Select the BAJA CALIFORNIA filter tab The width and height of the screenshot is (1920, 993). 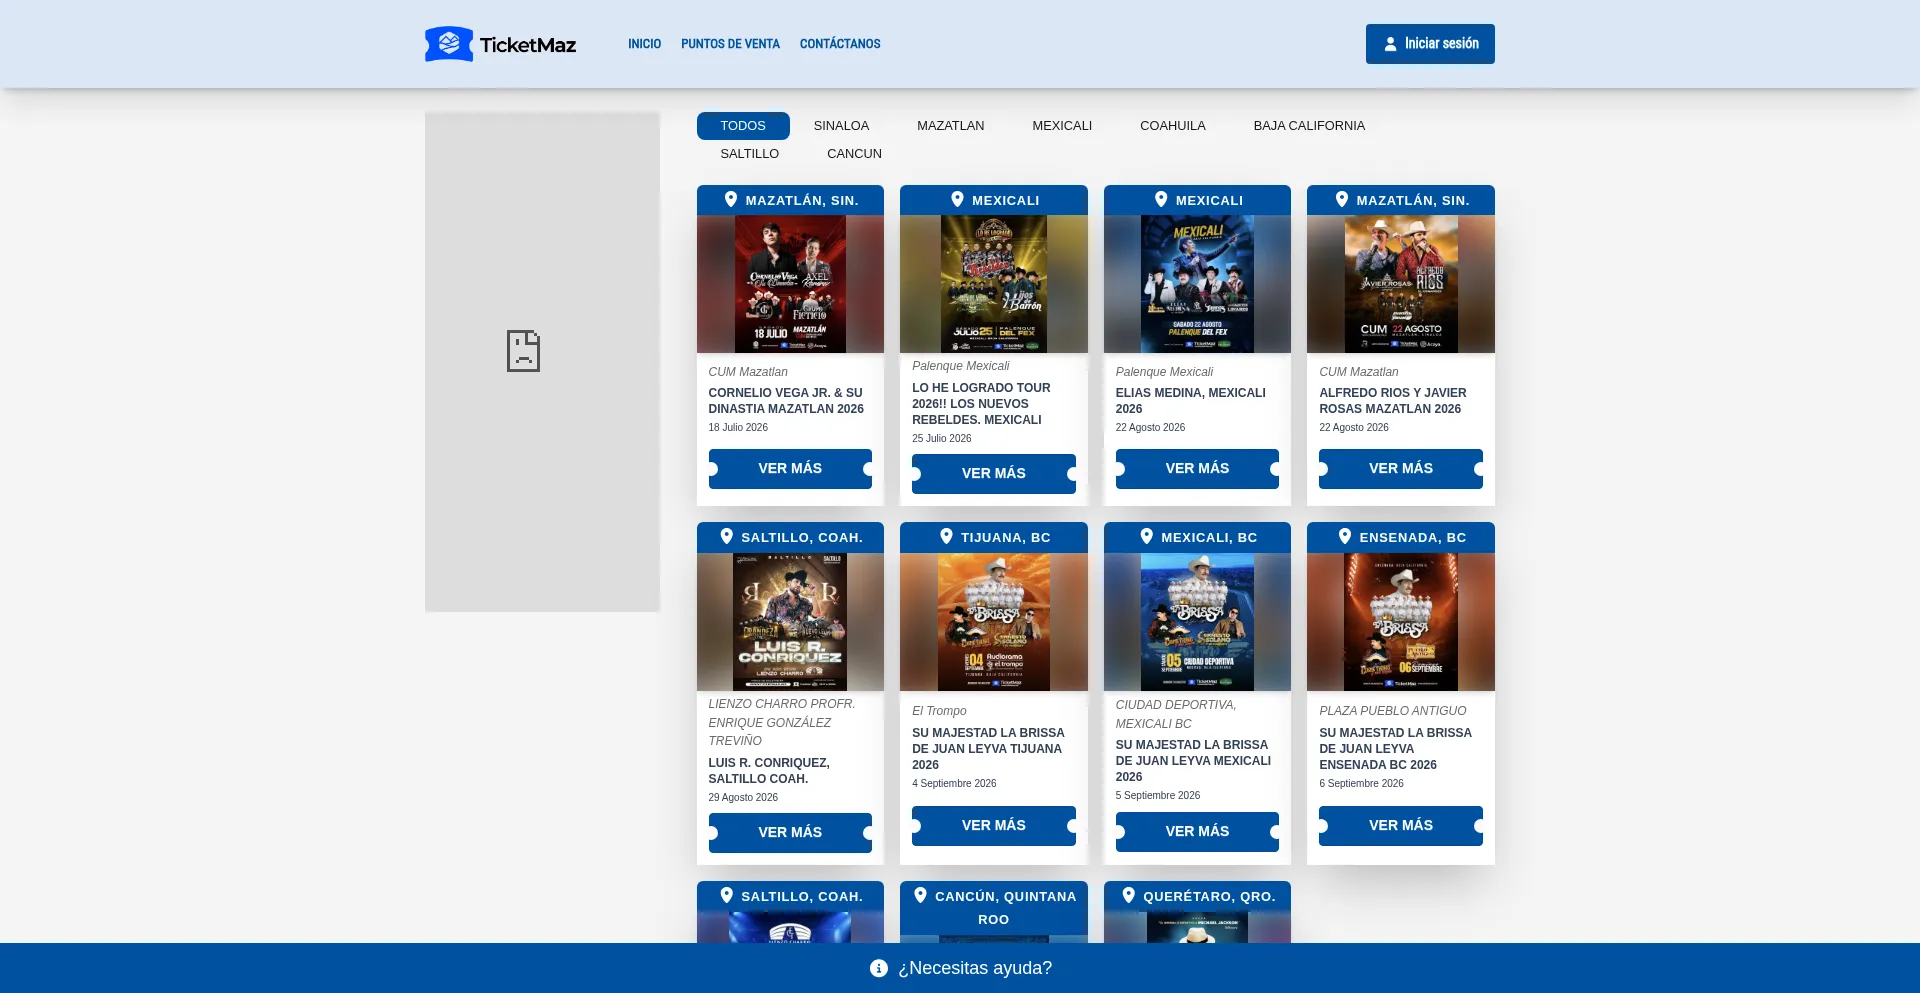pyautogui.click(x=1309, y=126)
